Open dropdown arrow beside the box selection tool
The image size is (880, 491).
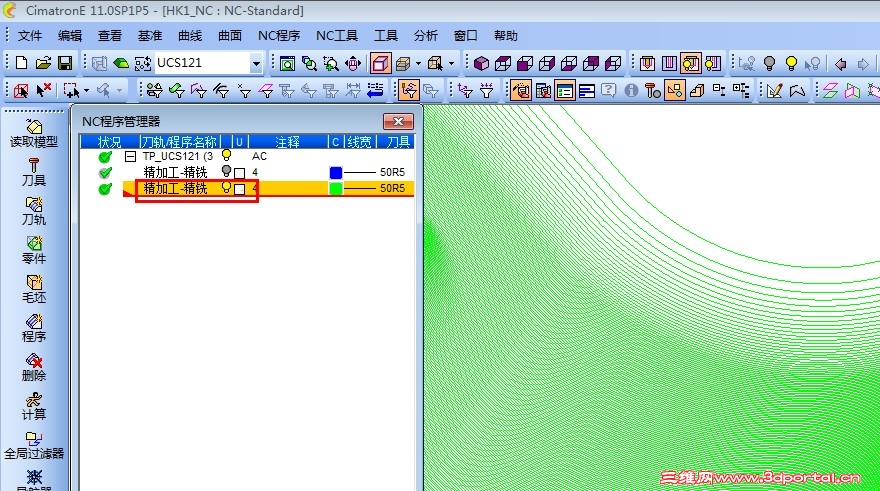86,90
